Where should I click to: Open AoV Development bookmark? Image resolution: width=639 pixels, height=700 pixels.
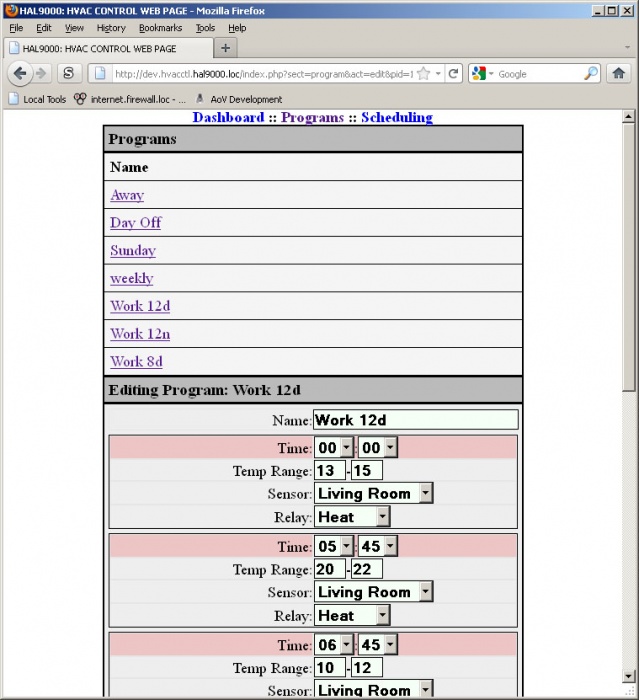pyautogui.click(x=239, y=99)
